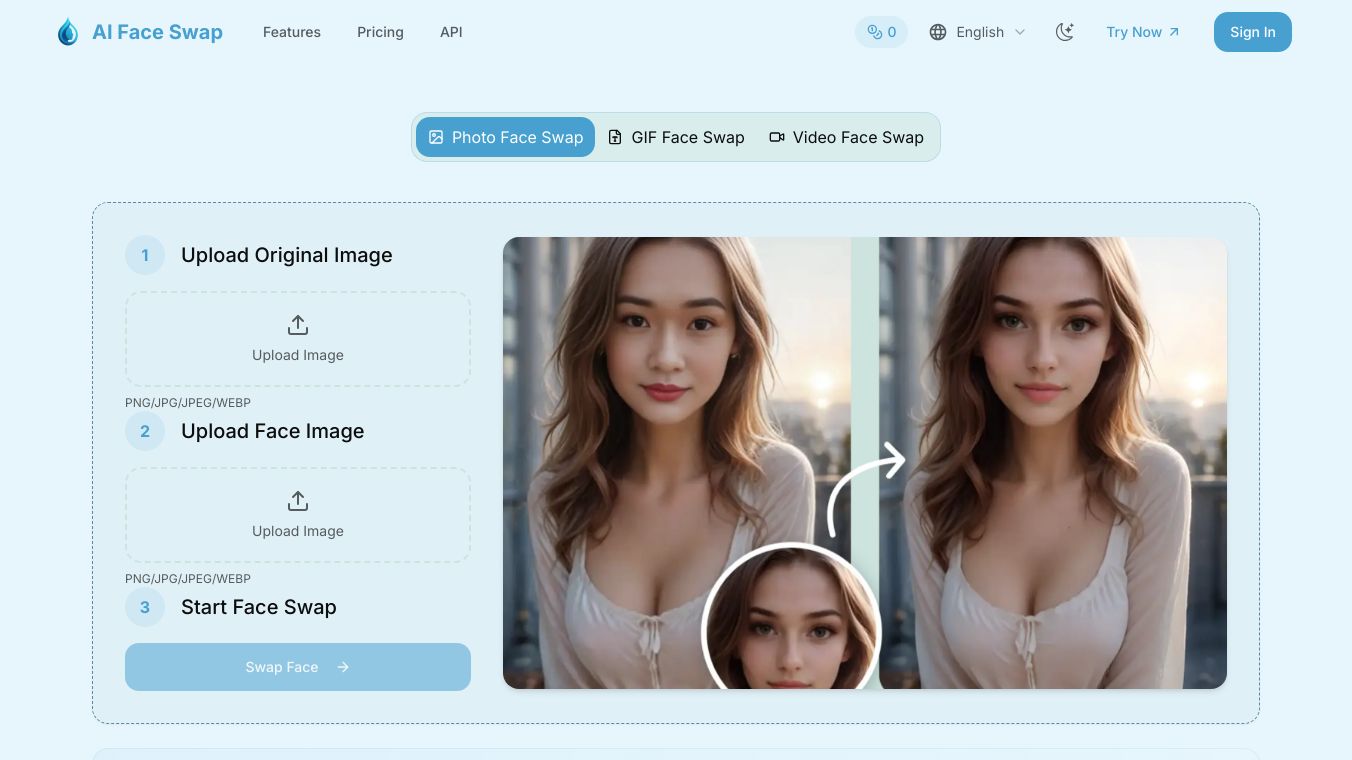Viewport: 1352px width, 760px height.
Task: Click the Swap Face button
Action: [298, 667]
